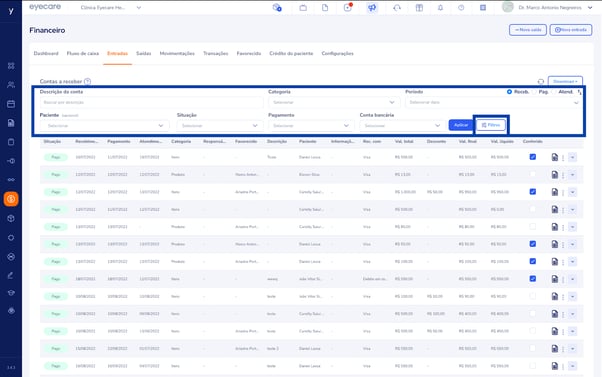602x377 pixels.
Task: Click the Nova saída button
Action: pyautogui.click(x=528, y=30)
